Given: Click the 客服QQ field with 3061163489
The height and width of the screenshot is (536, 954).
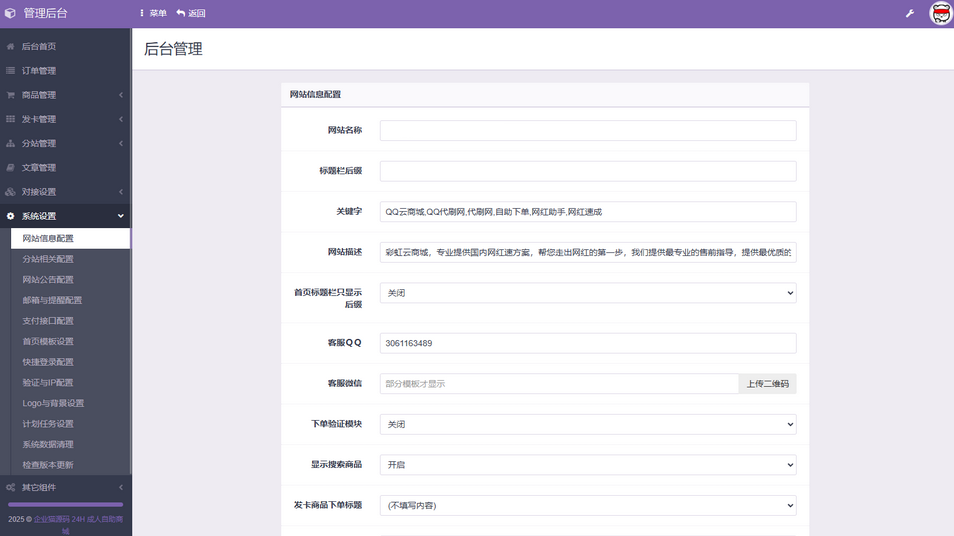Looking at the screenshot, I should (x=588, y=343).
